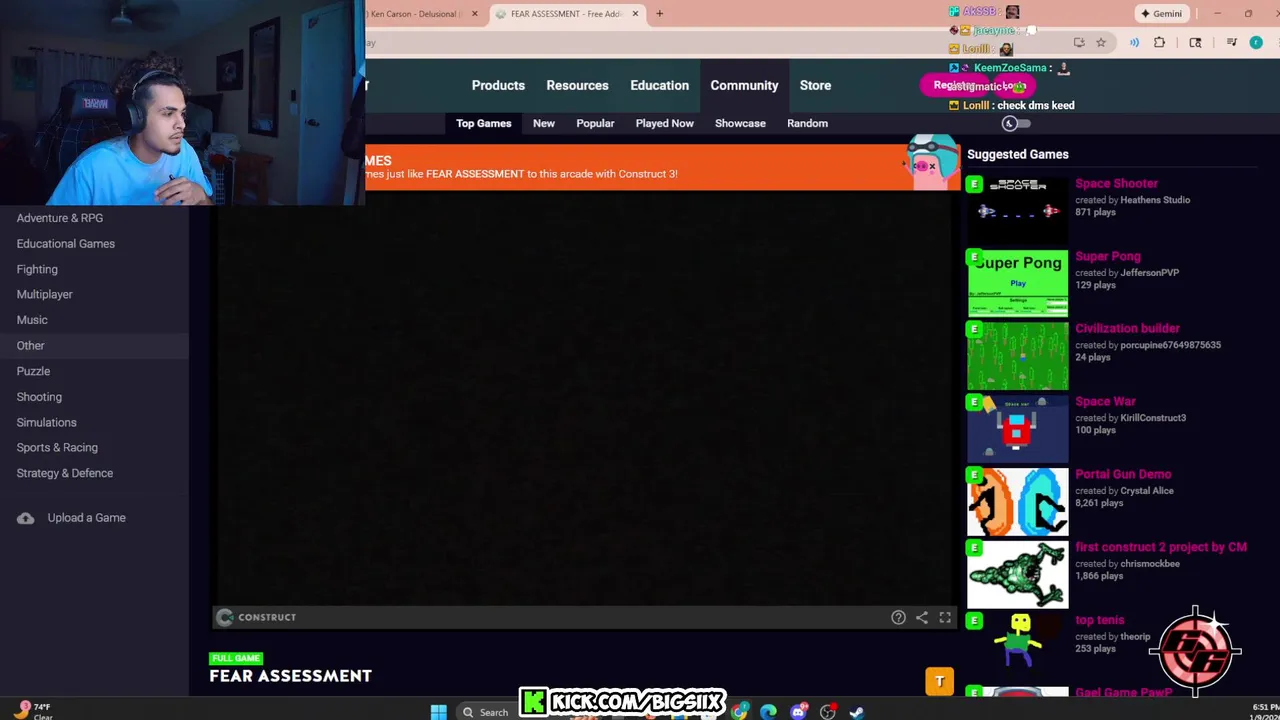The height and width of the screenshot is (720, 1280).
Task: Open the Sports & Racing category
Action: pyautogui.click(x=57, y=448)
